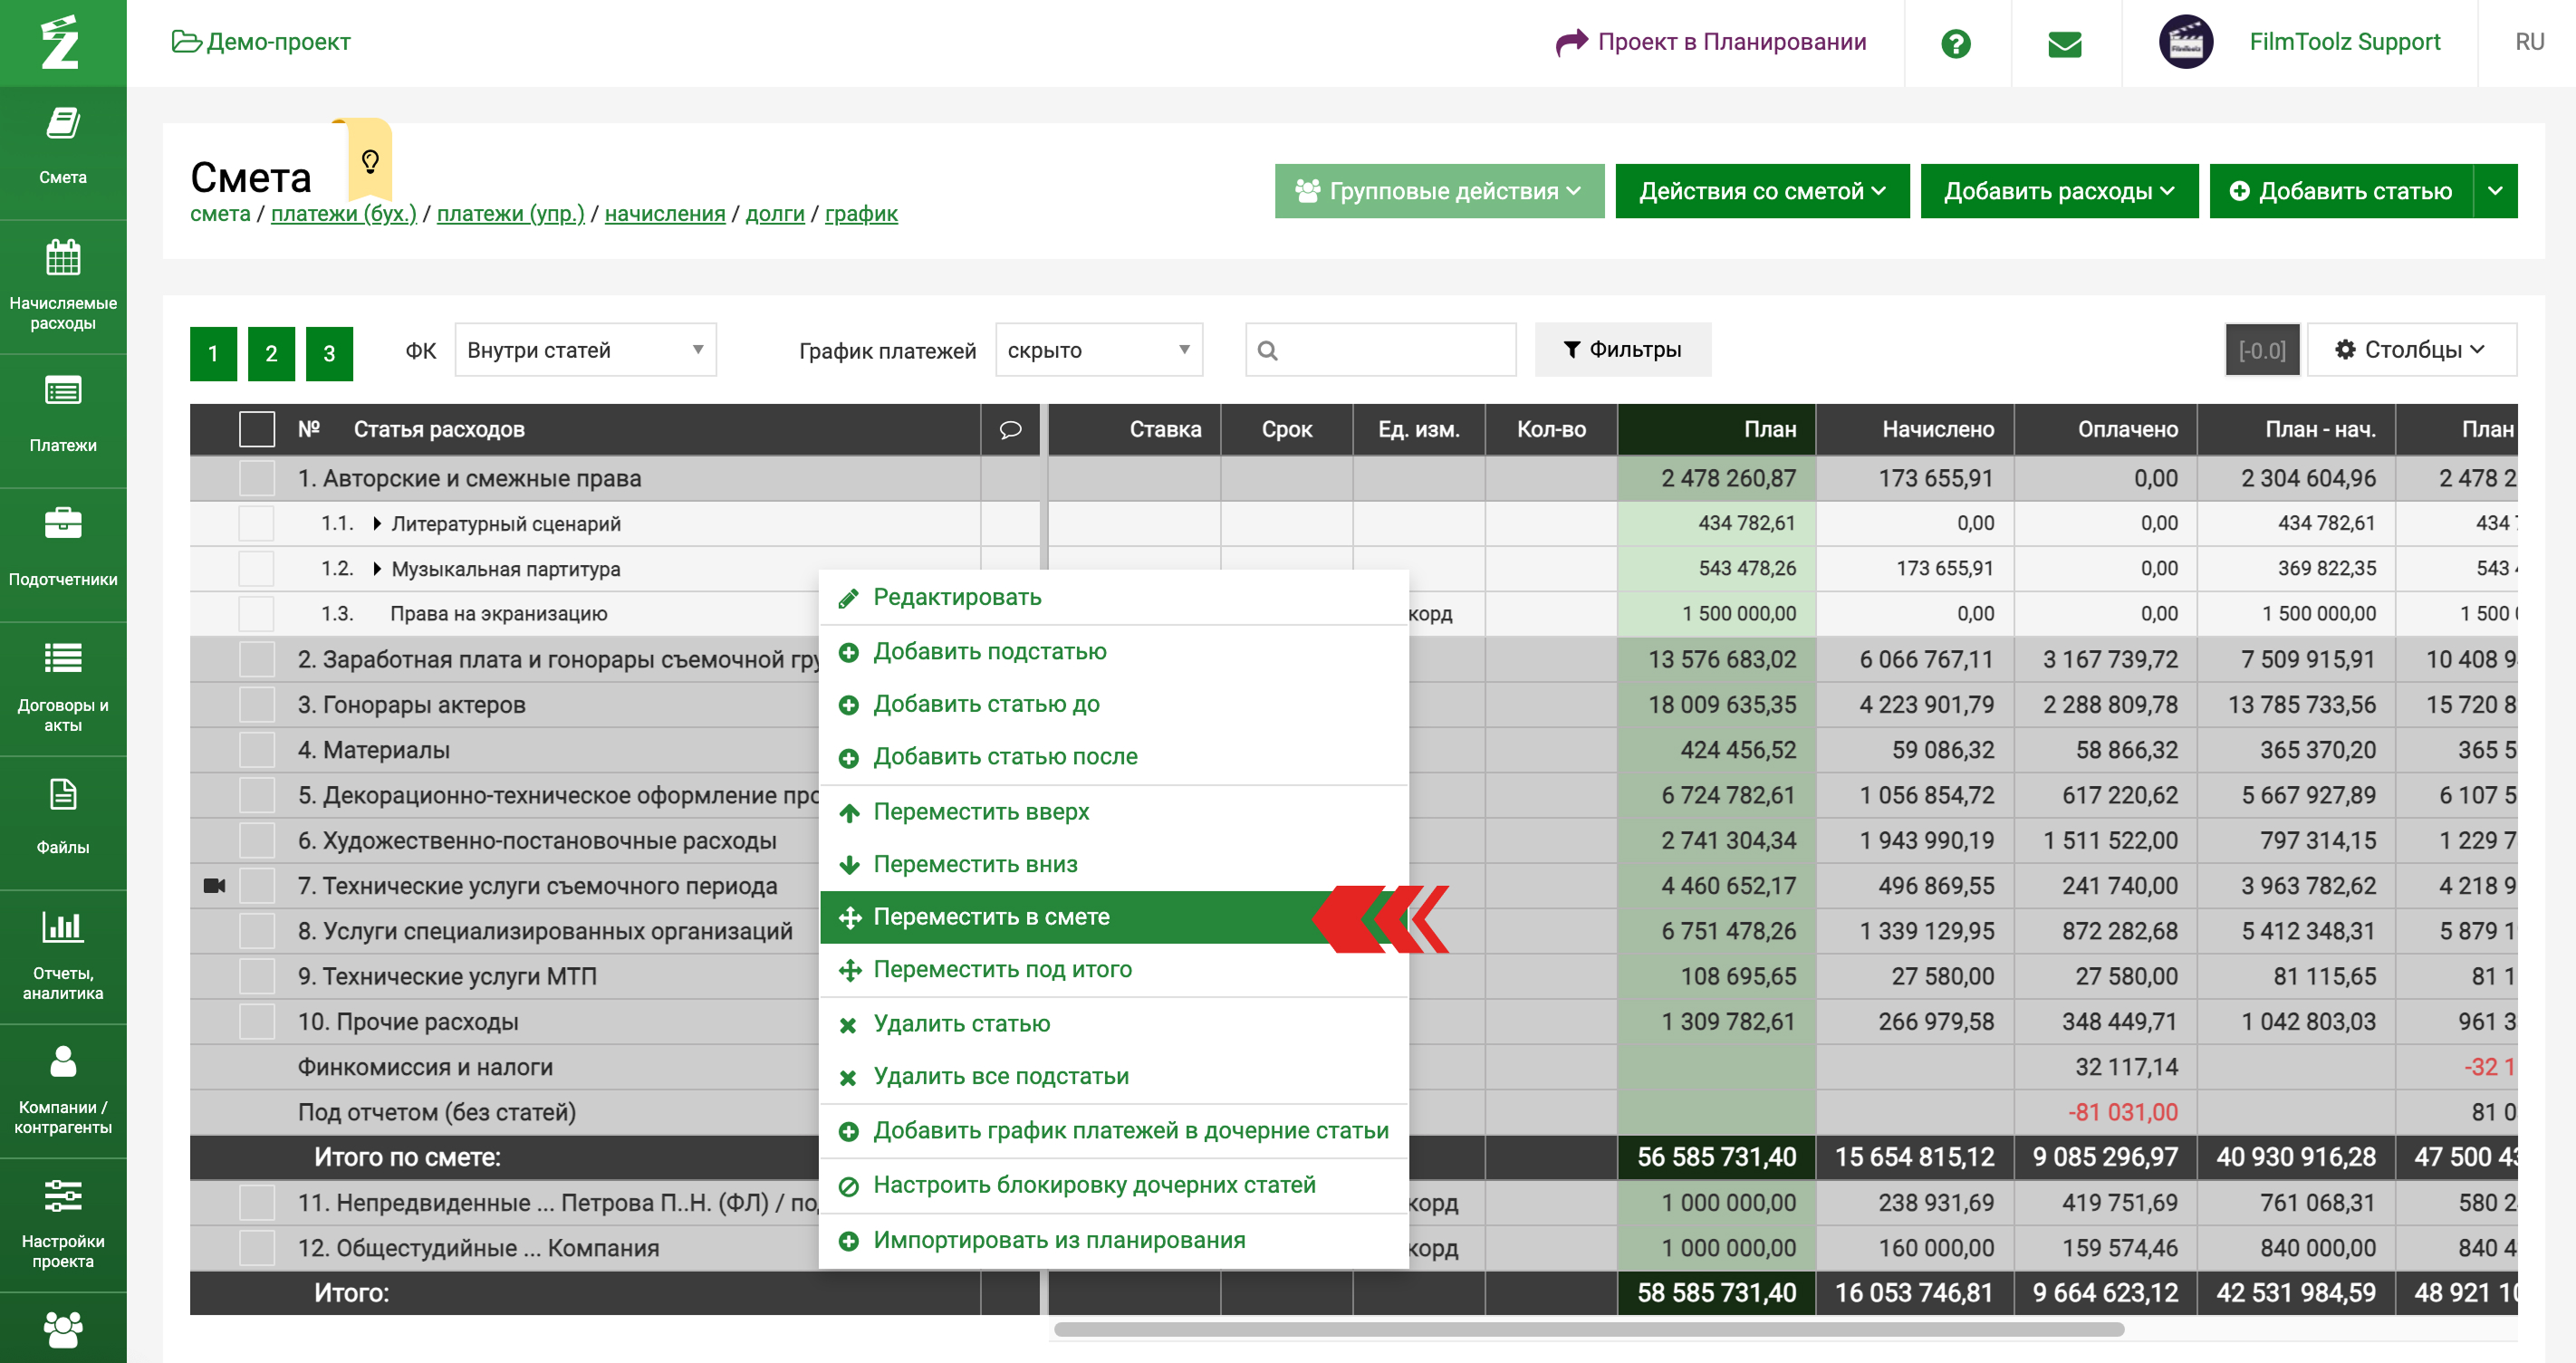Image resolution: width=2576 pixels, height=1363 pixels.
Task: Open Настройки проекта in the sidebar
Action: click(63, 1224)
